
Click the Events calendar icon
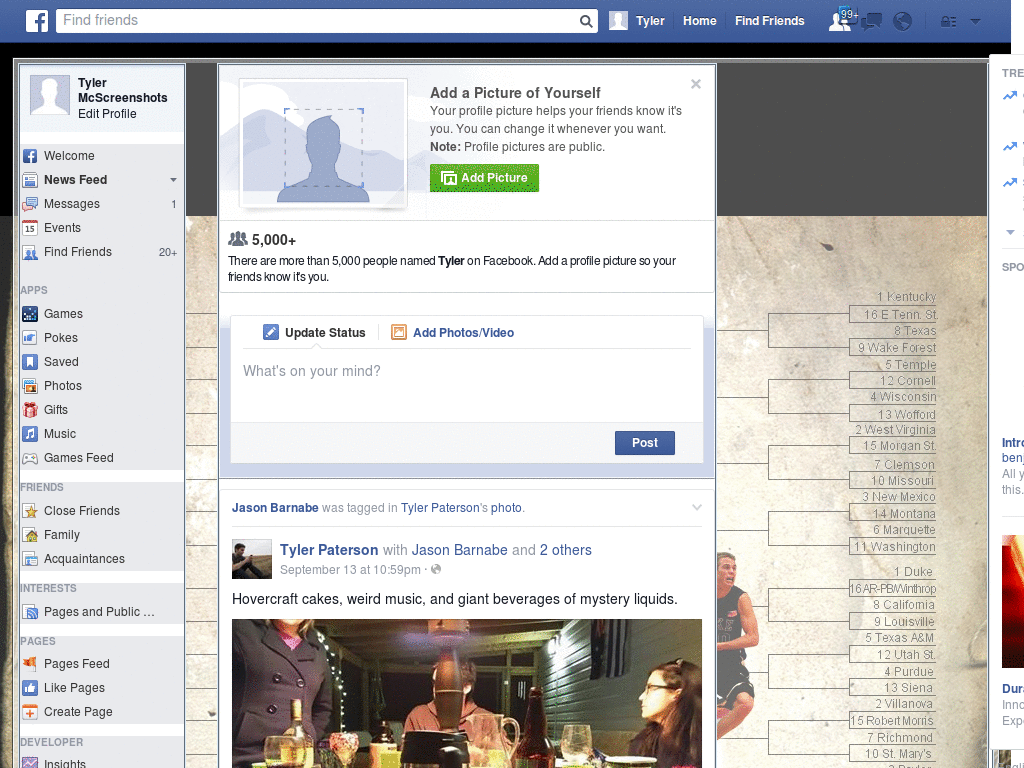pos(30,228)
